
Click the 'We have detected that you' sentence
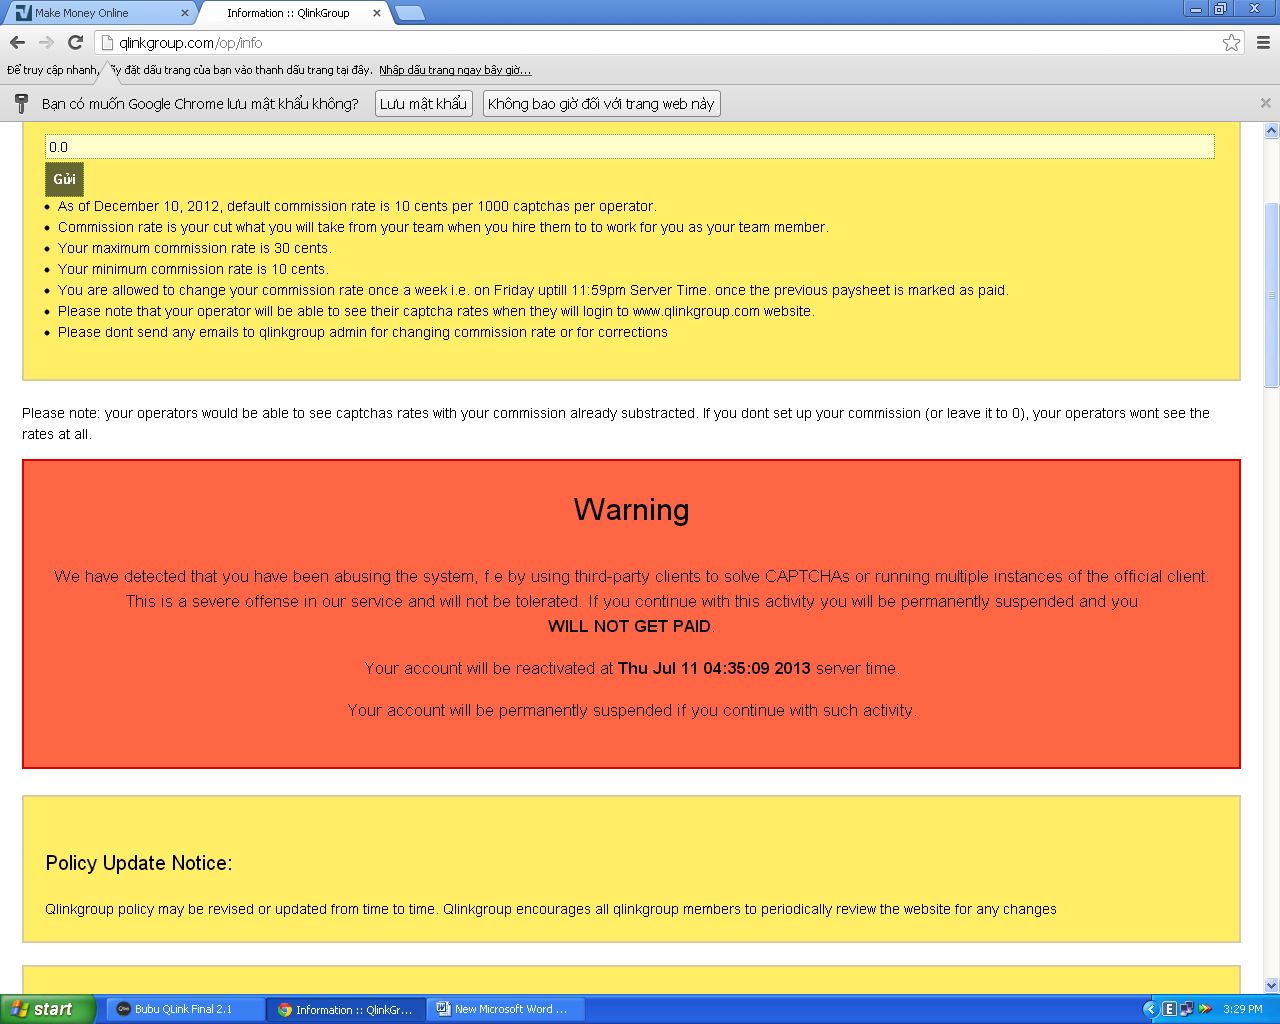[631, 576]
